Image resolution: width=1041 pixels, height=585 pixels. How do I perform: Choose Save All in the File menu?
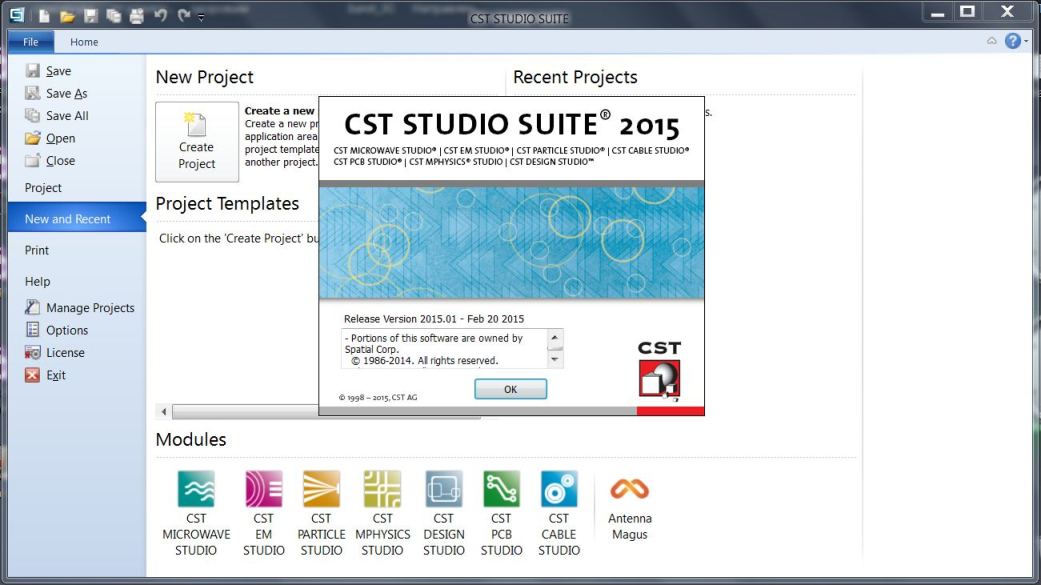pos(57,116)
